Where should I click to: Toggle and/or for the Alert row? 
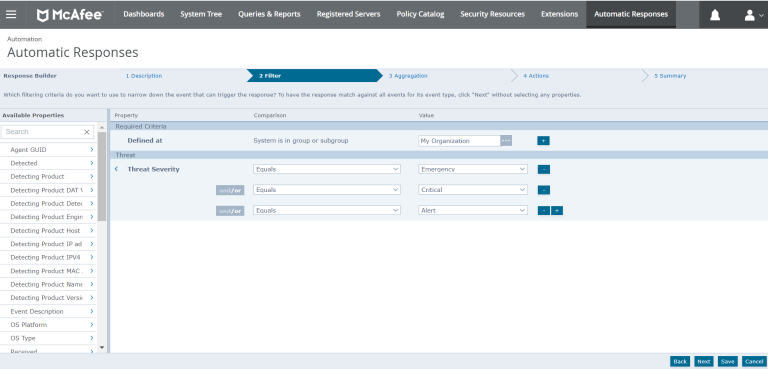pyautogui.click(x=230, y=211)
